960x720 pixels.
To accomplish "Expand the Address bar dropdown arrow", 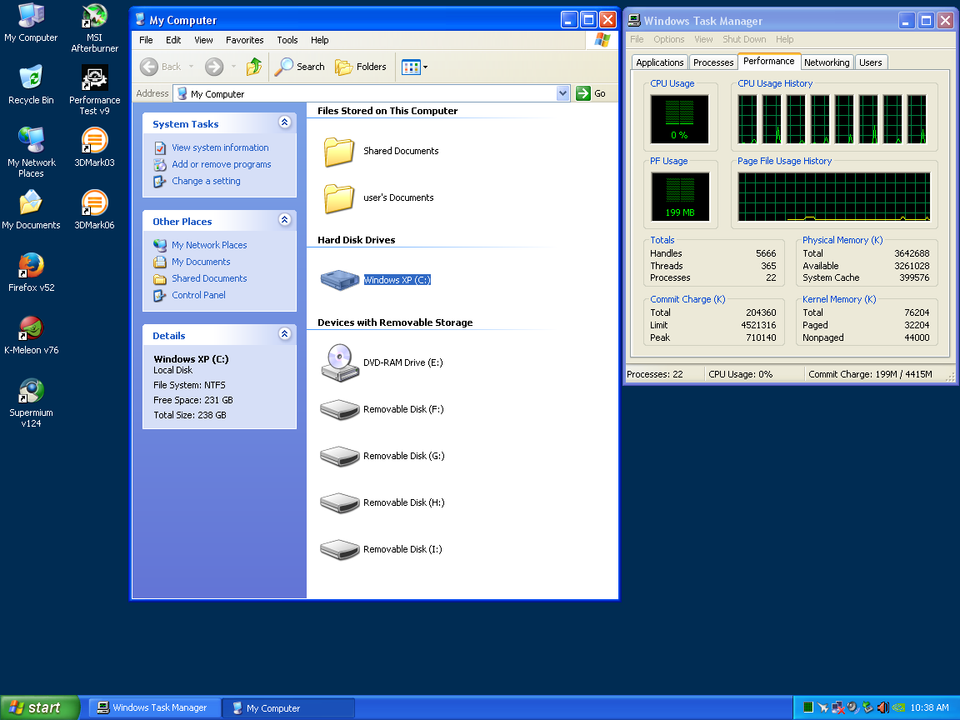I will coord(563,93).
